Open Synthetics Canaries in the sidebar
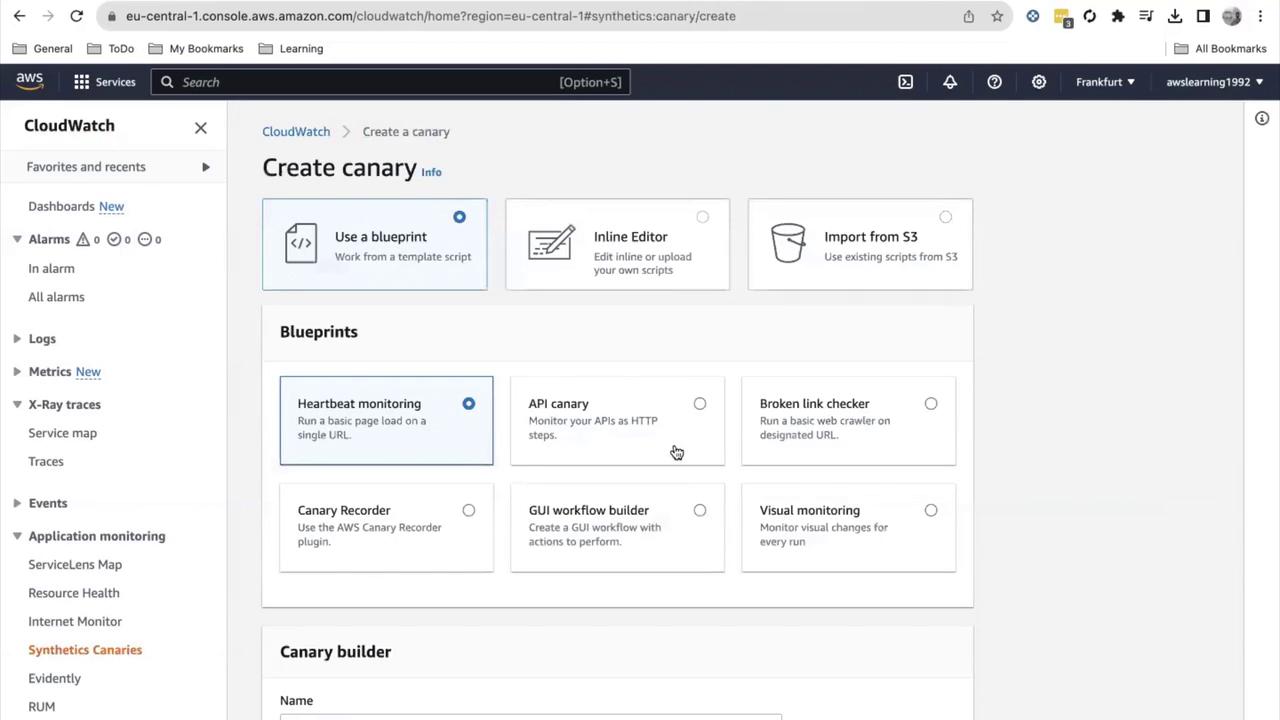Image resolution: width=1280 pixels, height=720 pixels. [85, 650]
